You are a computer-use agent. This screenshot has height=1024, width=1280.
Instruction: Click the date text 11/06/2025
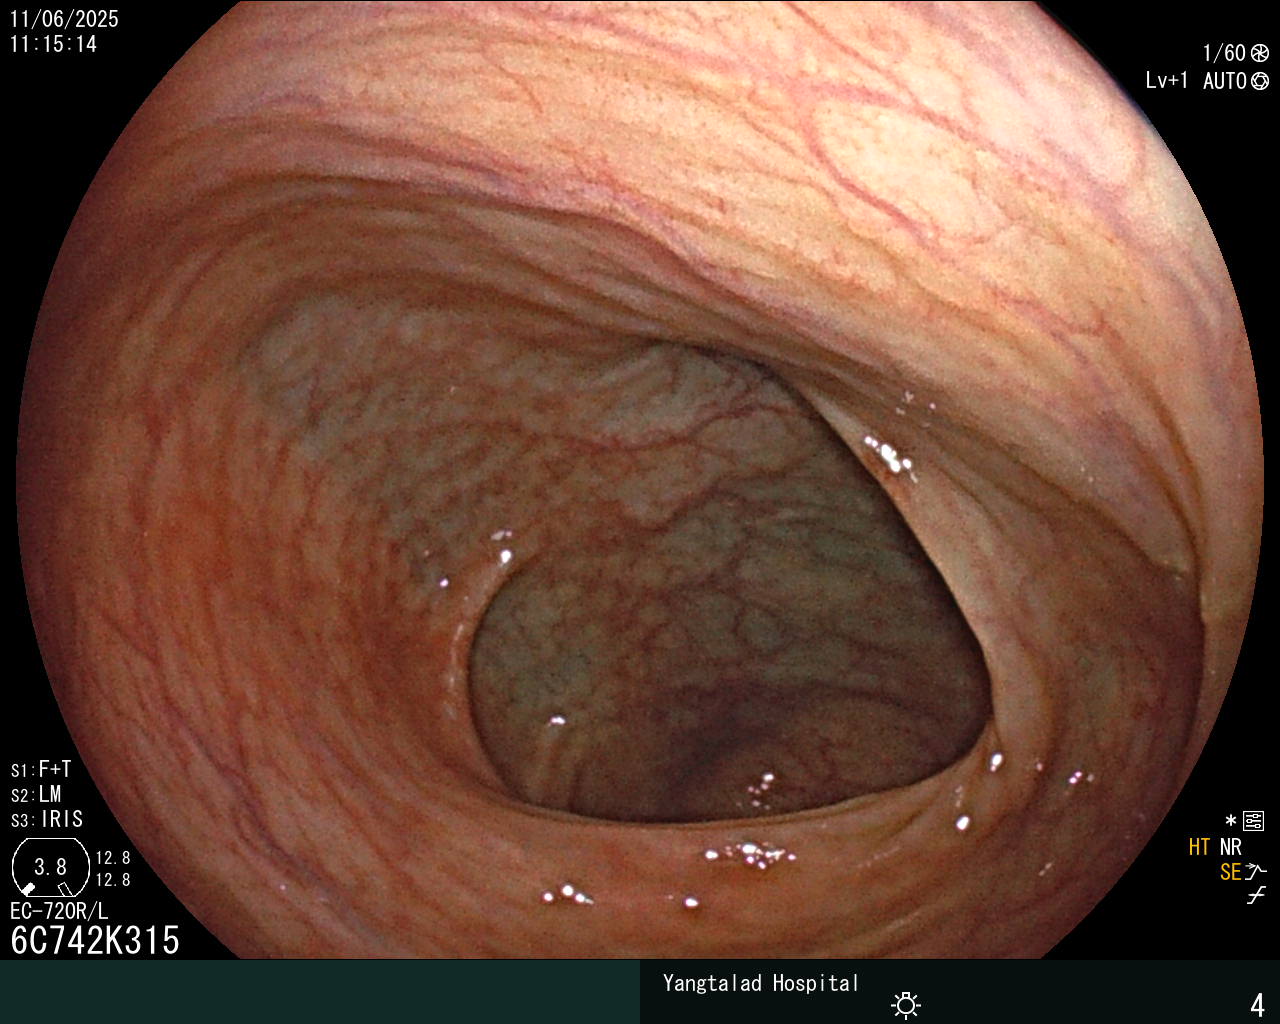click(x=64, y=19)
